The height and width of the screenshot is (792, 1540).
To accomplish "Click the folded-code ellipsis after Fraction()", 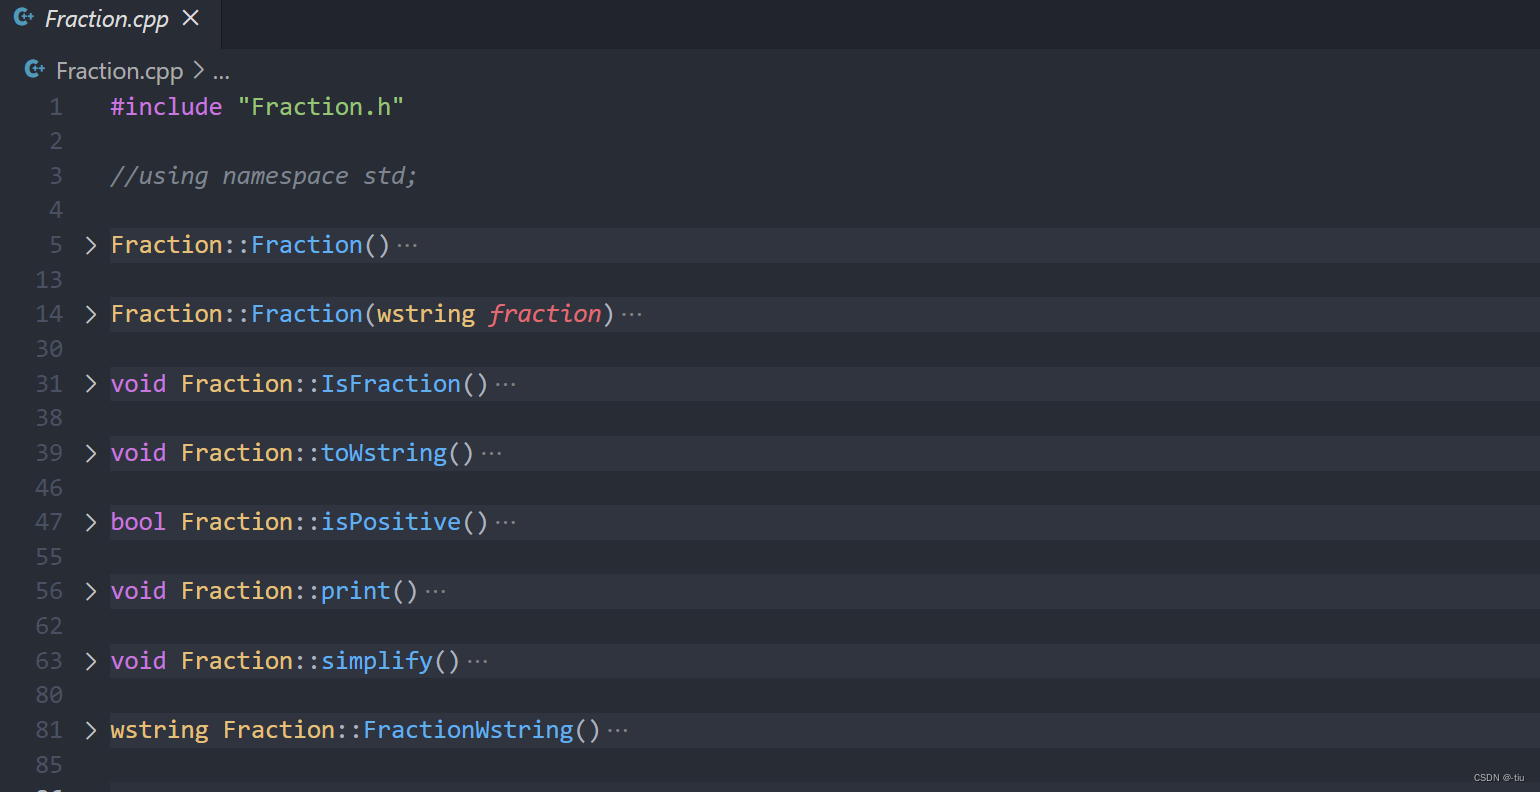I will pos(407,245).
